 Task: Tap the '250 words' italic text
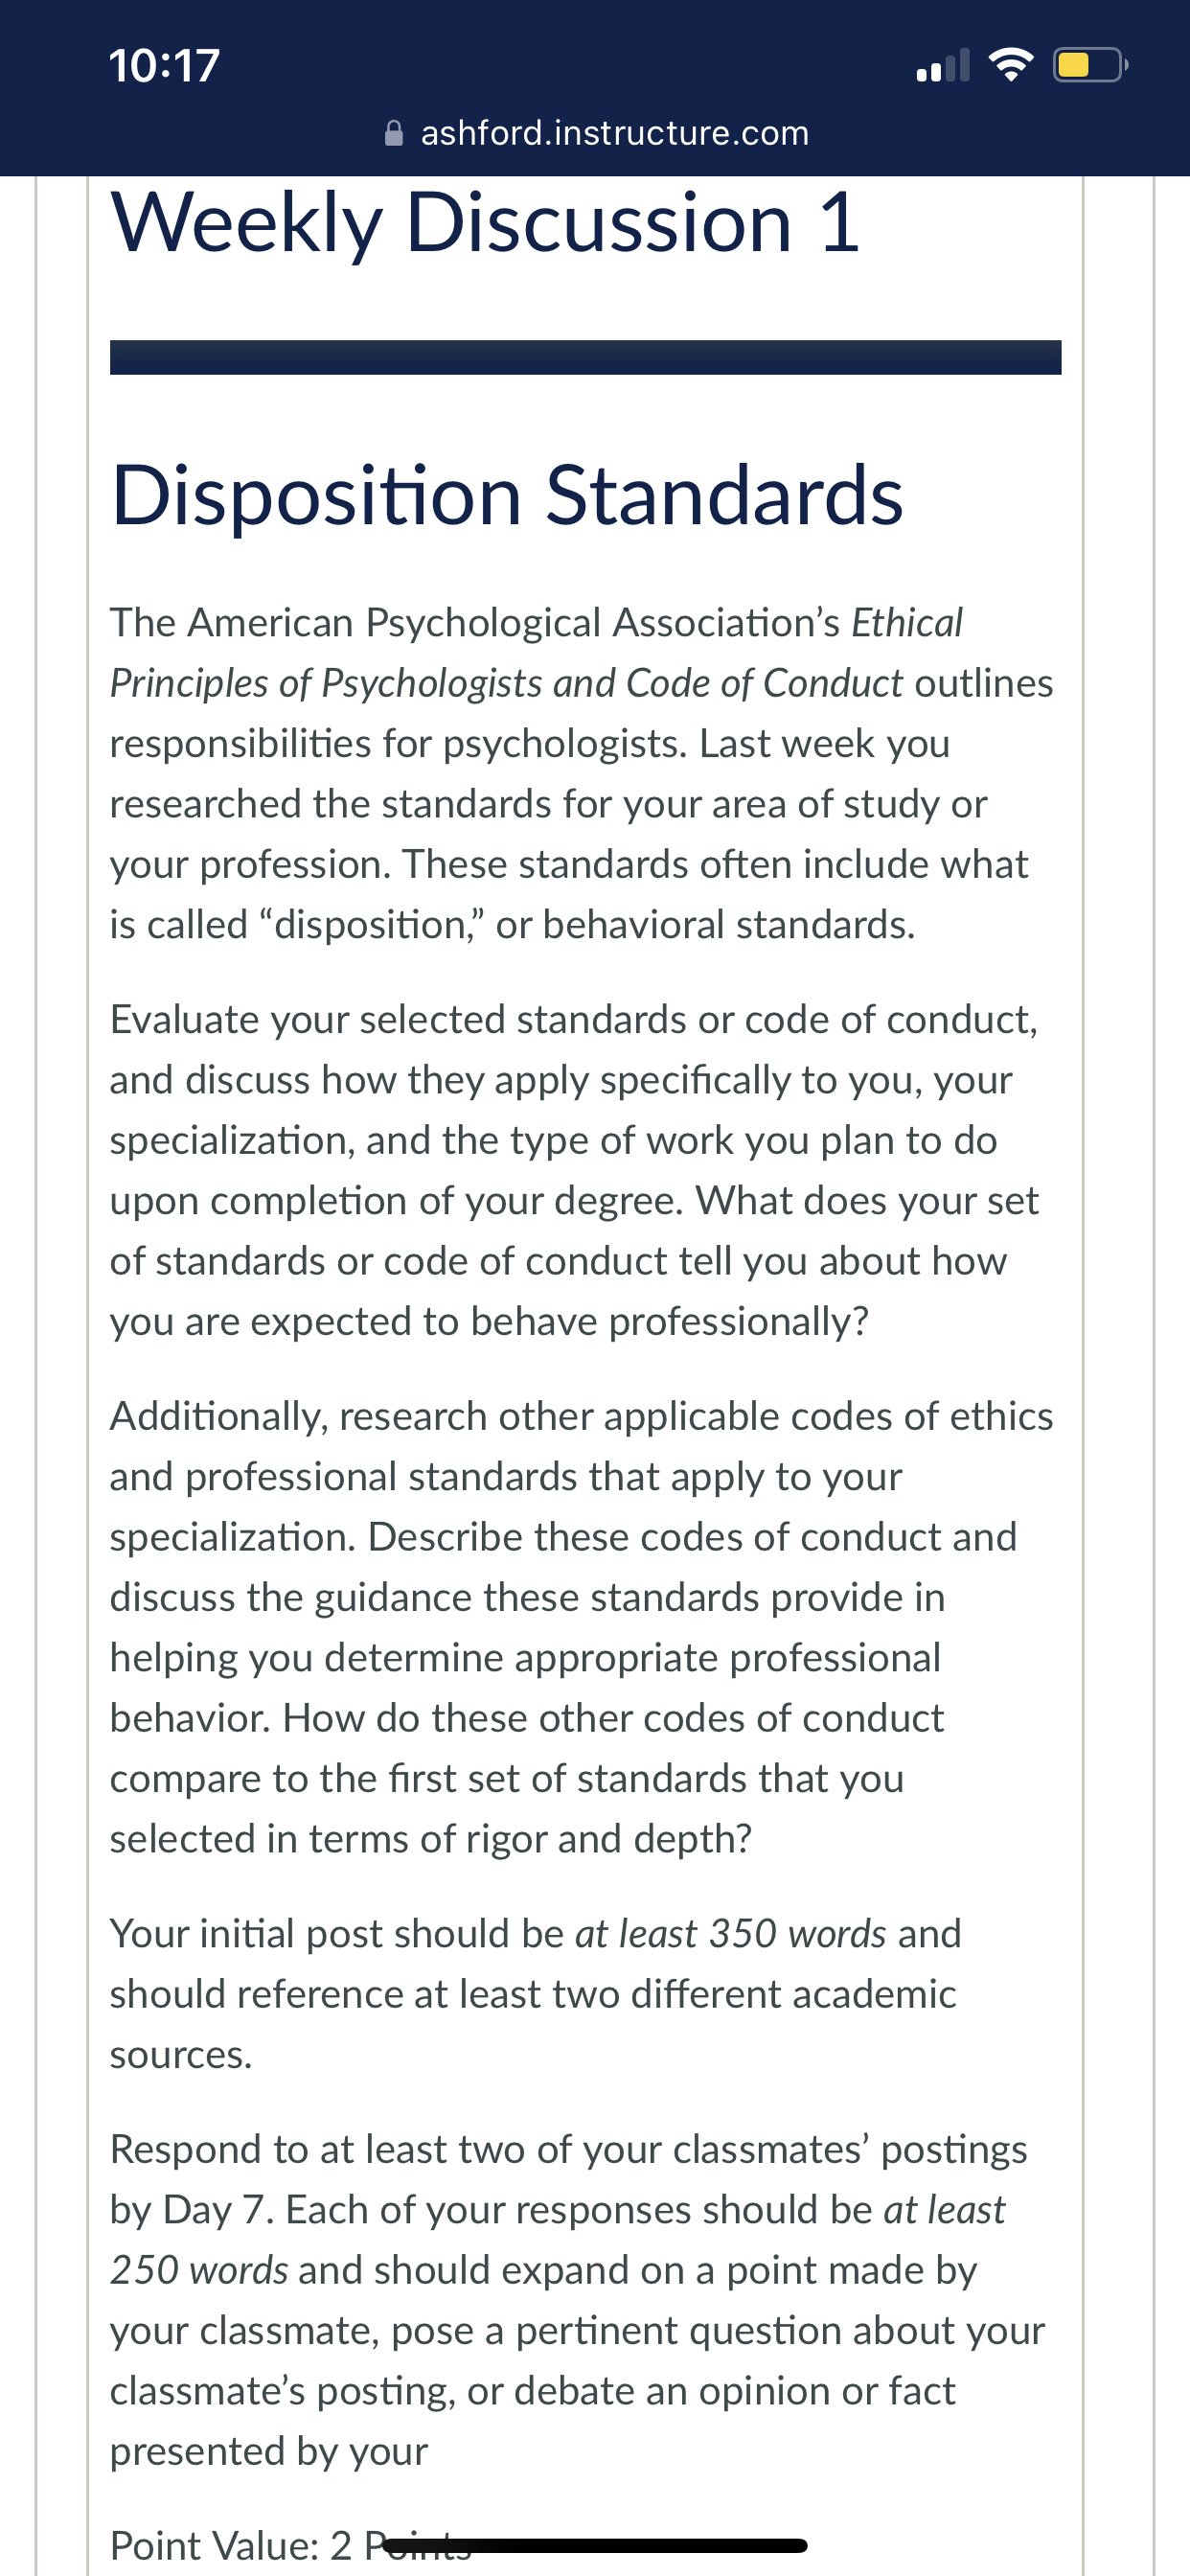199,2270
